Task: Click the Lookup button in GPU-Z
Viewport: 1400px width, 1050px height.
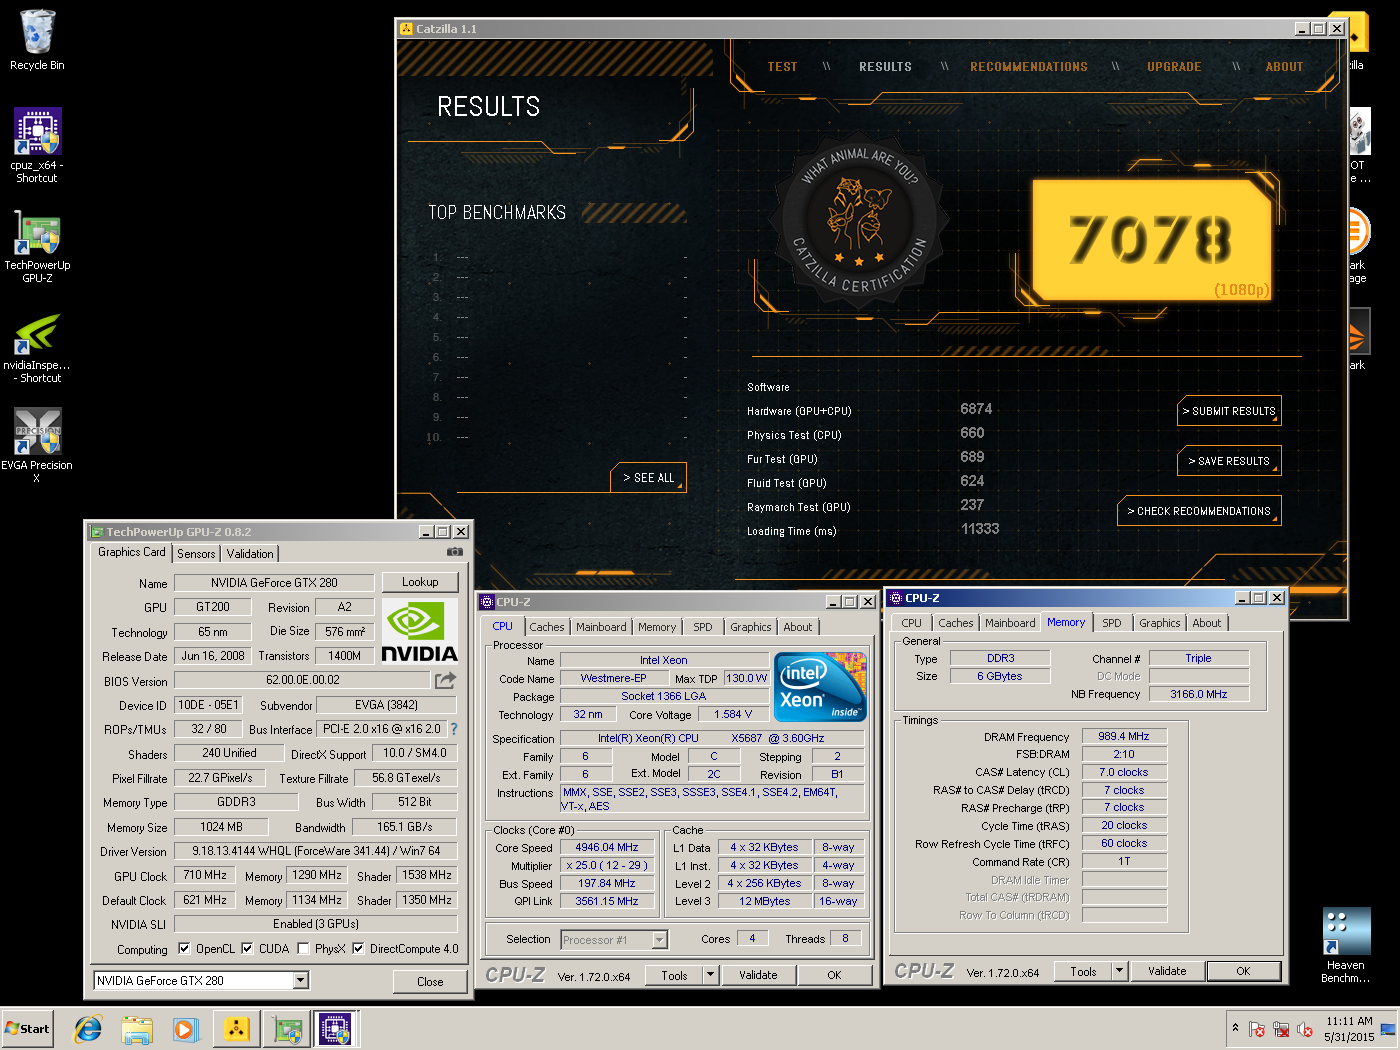Action: click(x=420, y=582)
